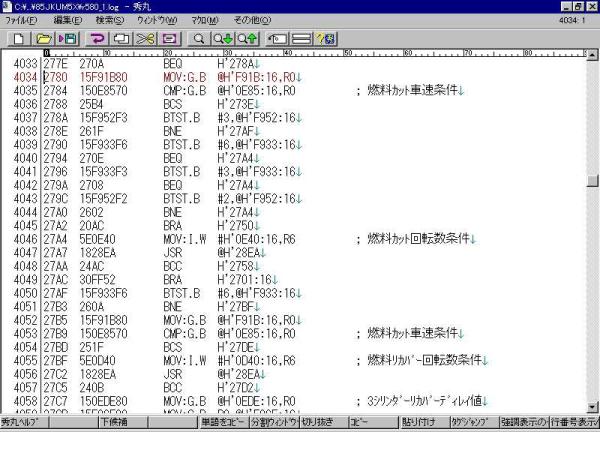Click CMP:G.B mnemonic on line 4053

coord(184,334)
